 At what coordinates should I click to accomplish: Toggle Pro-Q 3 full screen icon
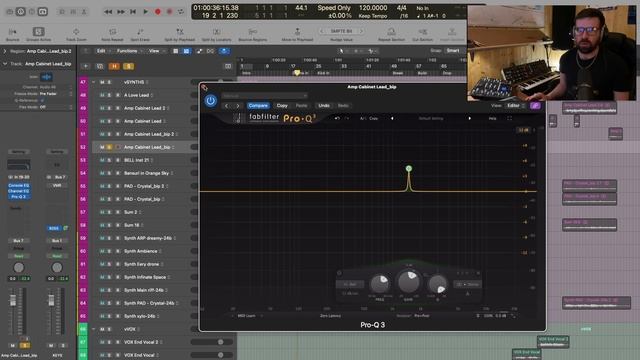509,118
